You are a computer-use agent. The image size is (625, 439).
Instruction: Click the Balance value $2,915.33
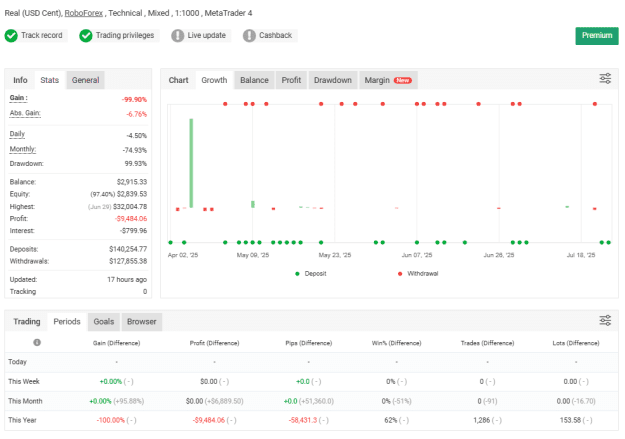coord(132,182)
